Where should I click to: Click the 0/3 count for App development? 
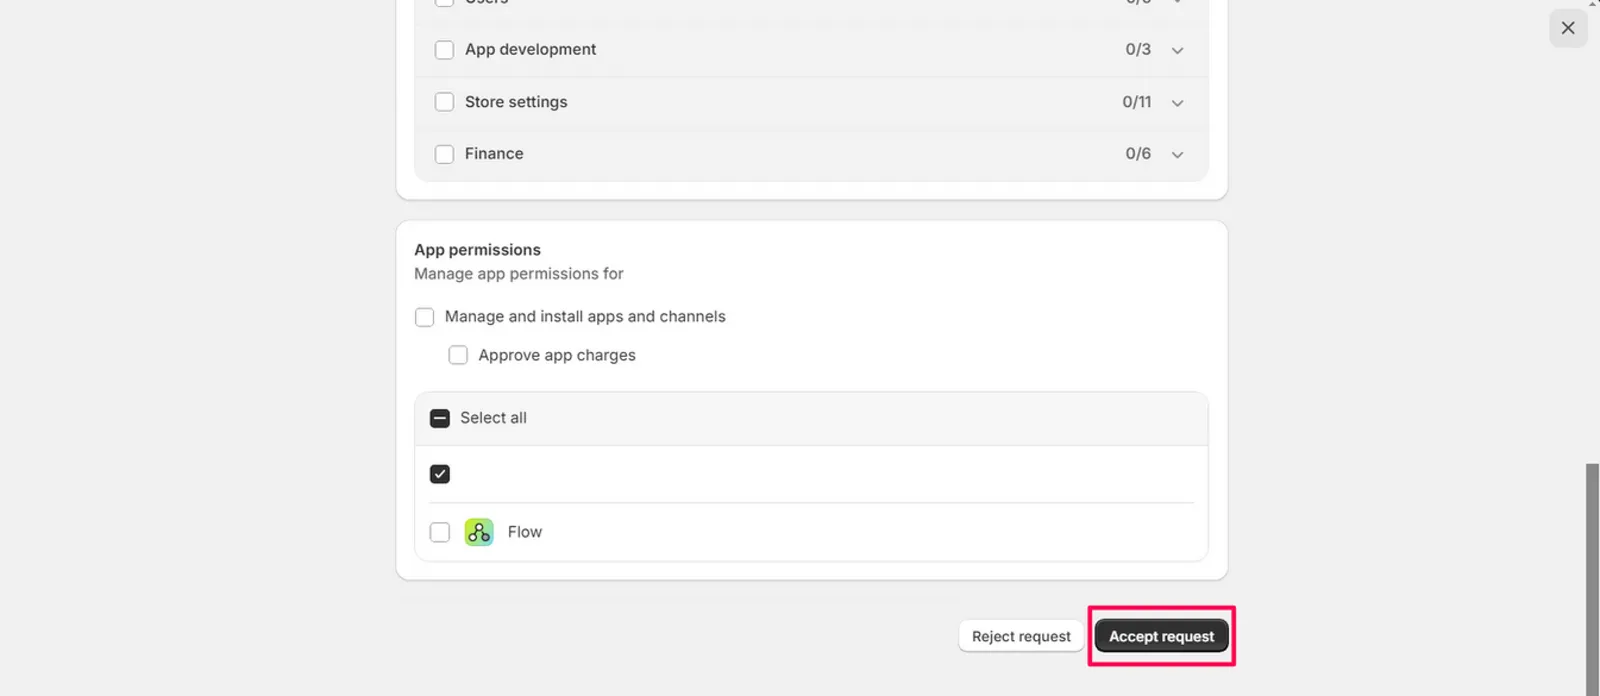(1138, 49)
